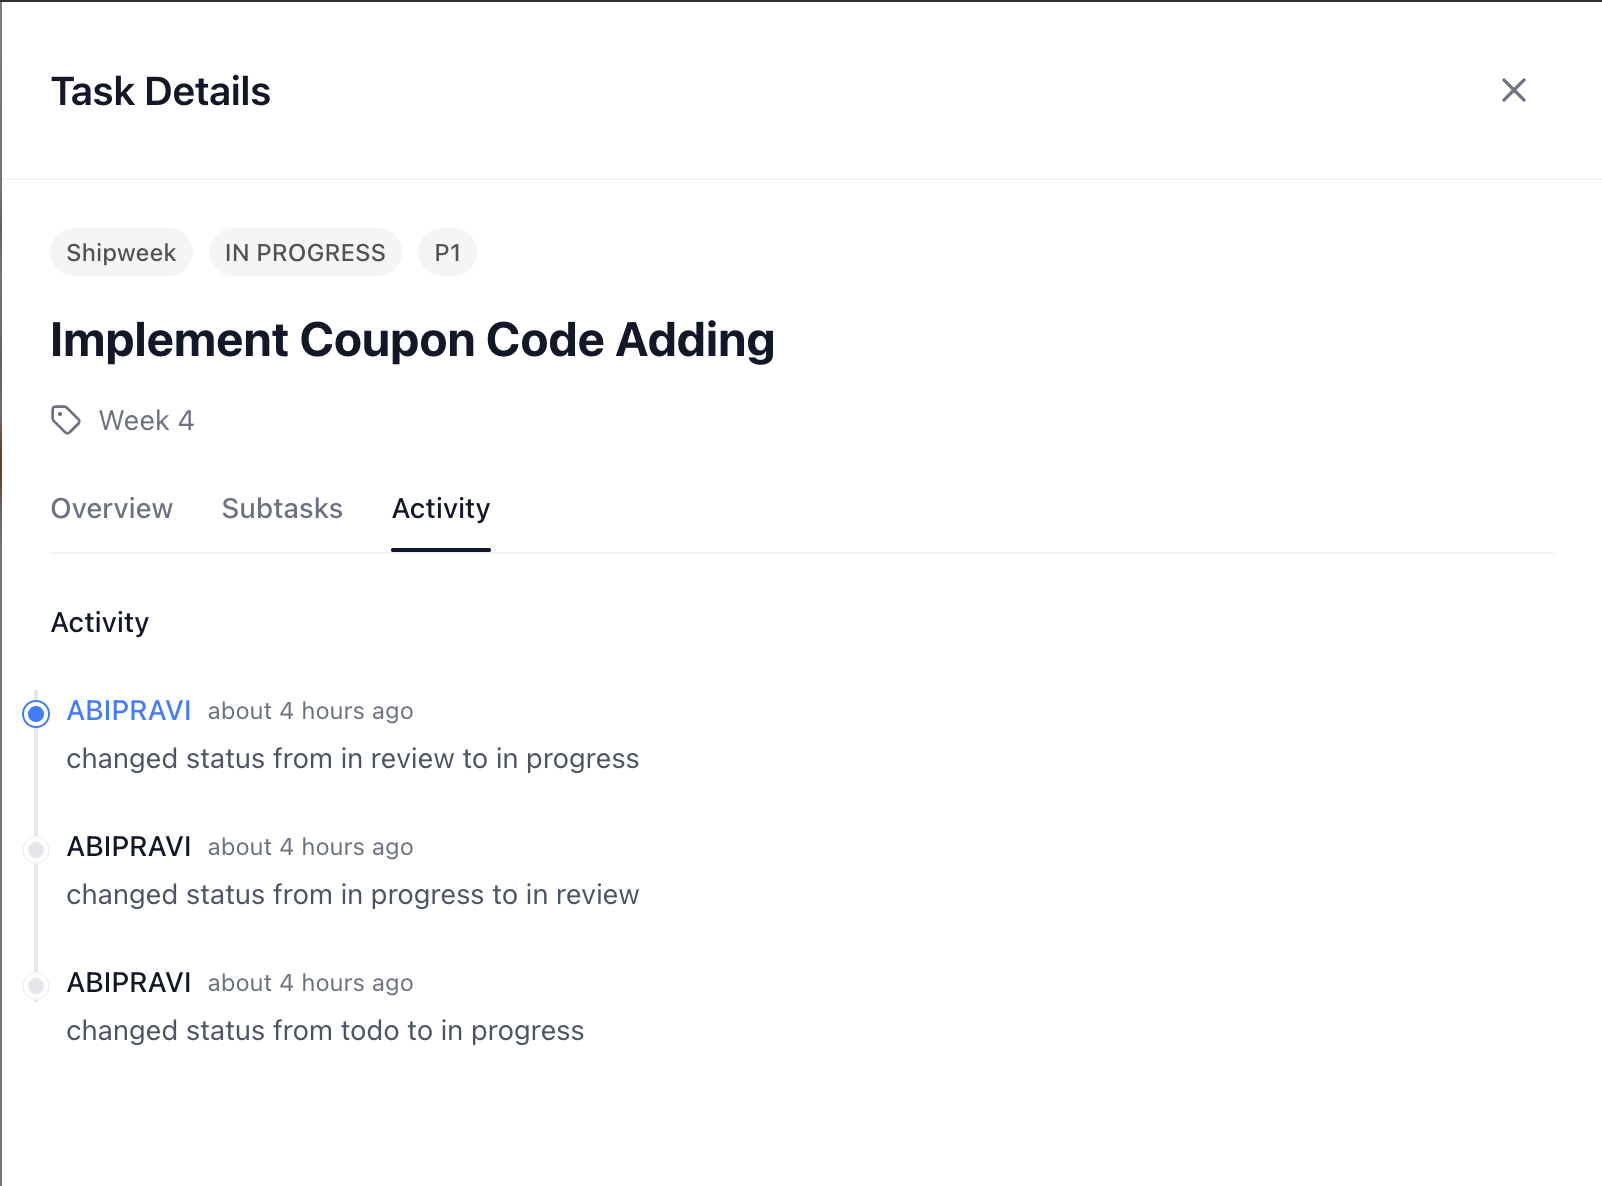The height and width of the screenshot is (1186, 1602).
Task: Click 'changed status from in progress to in review'
Action: (352, 894)
